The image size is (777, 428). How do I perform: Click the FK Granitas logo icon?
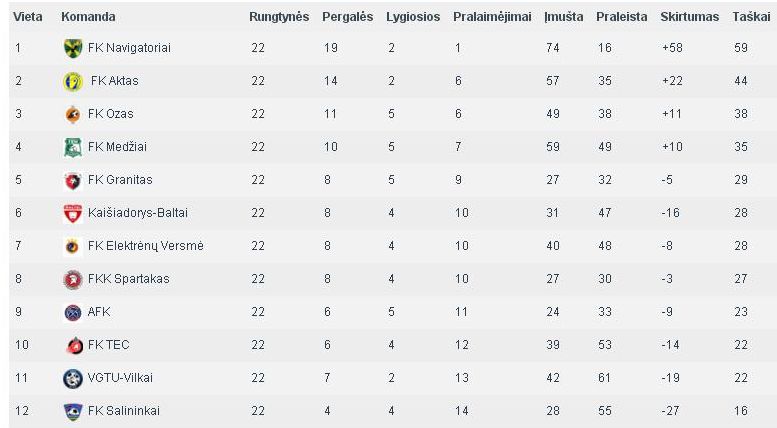coord(73,180)
